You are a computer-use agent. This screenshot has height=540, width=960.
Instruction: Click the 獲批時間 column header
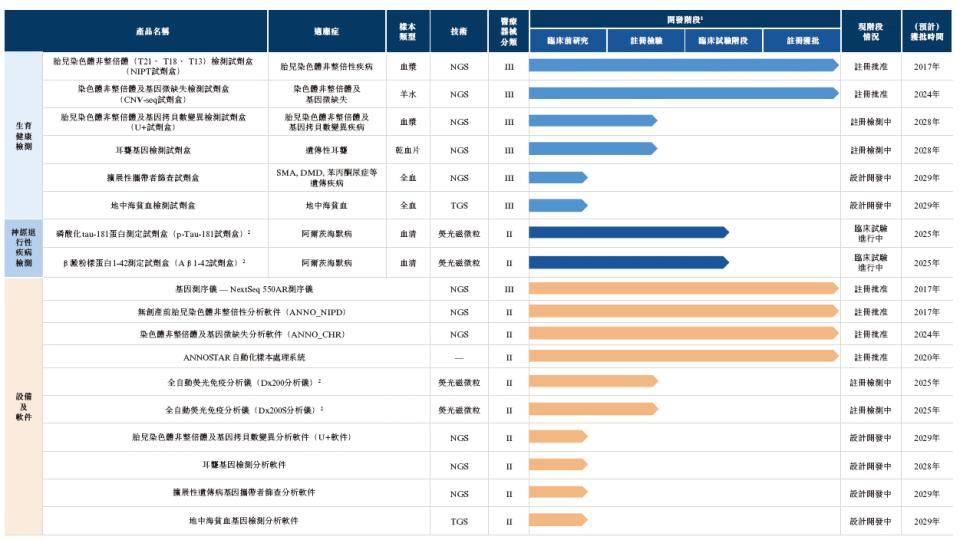pyautogui.click(x=926, y=31)
